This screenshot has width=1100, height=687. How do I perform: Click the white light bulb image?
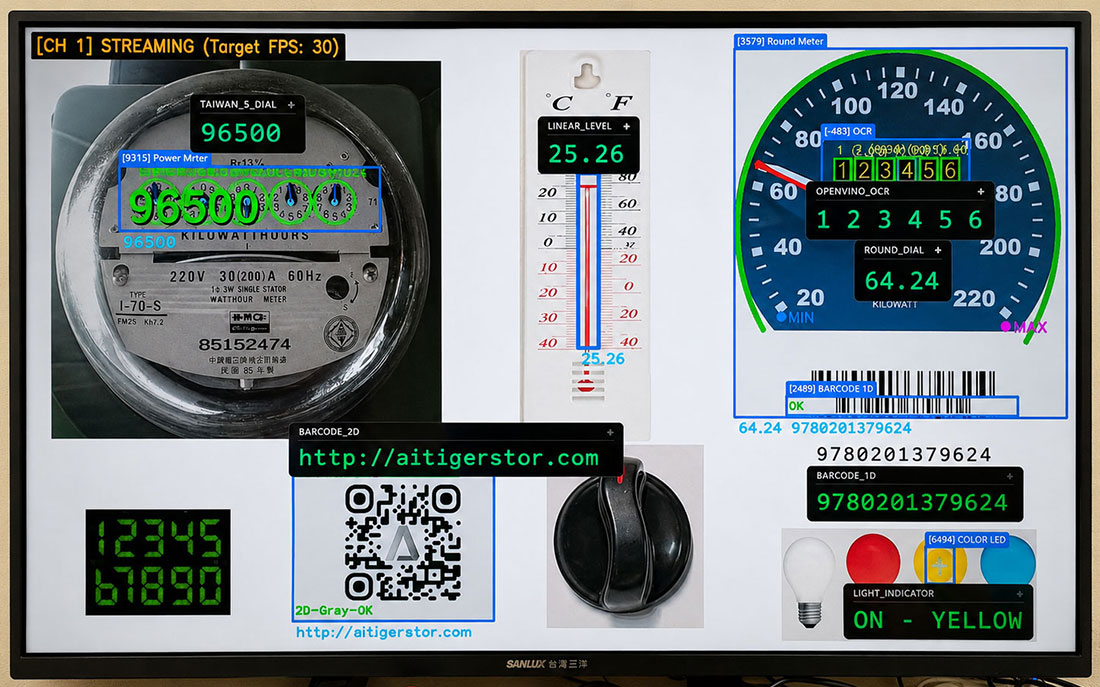(x=809, y=580)
